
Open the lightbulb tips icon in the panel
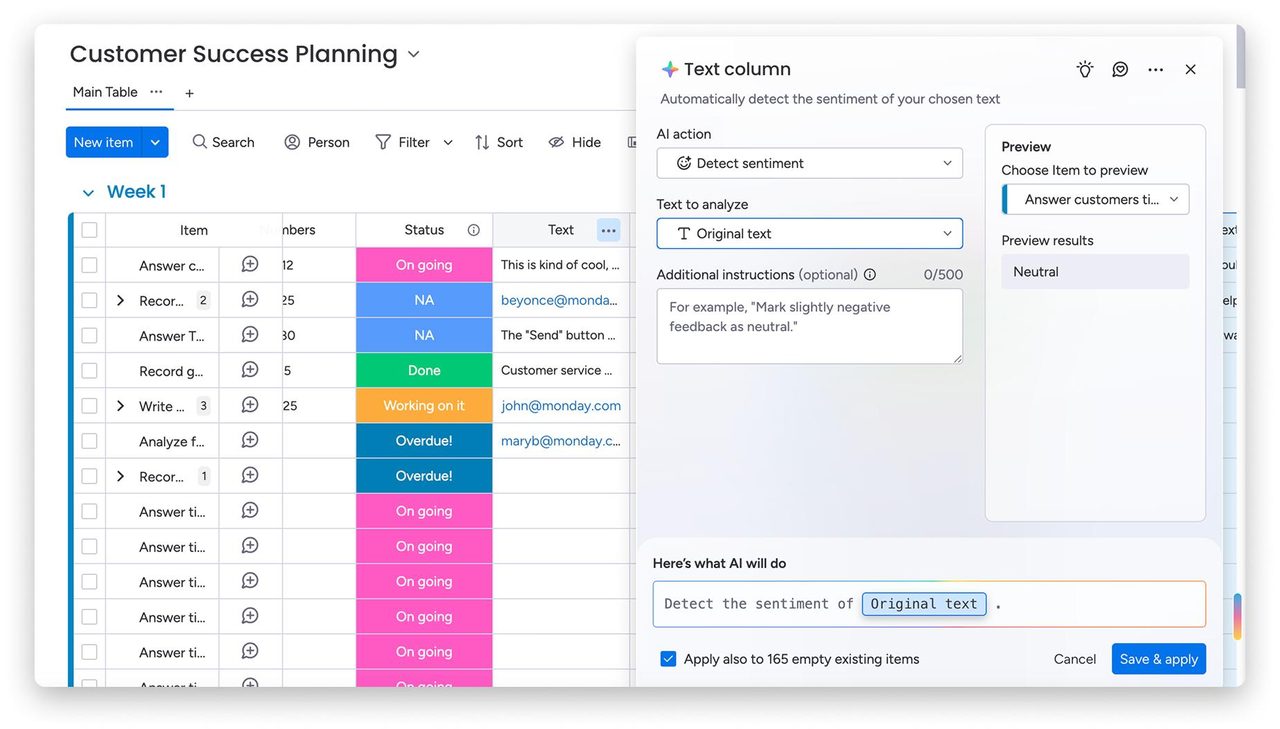click(x=1085, y=69)
